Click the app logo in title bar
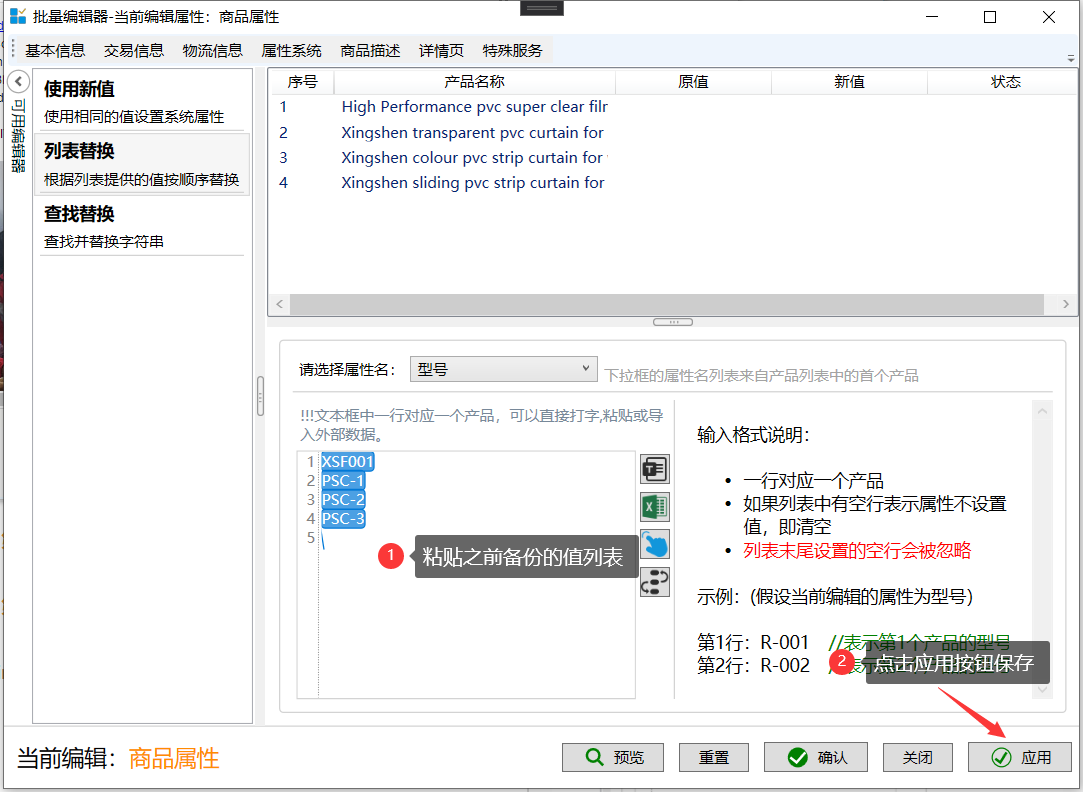1083x792 pixels. pos(18,17)
